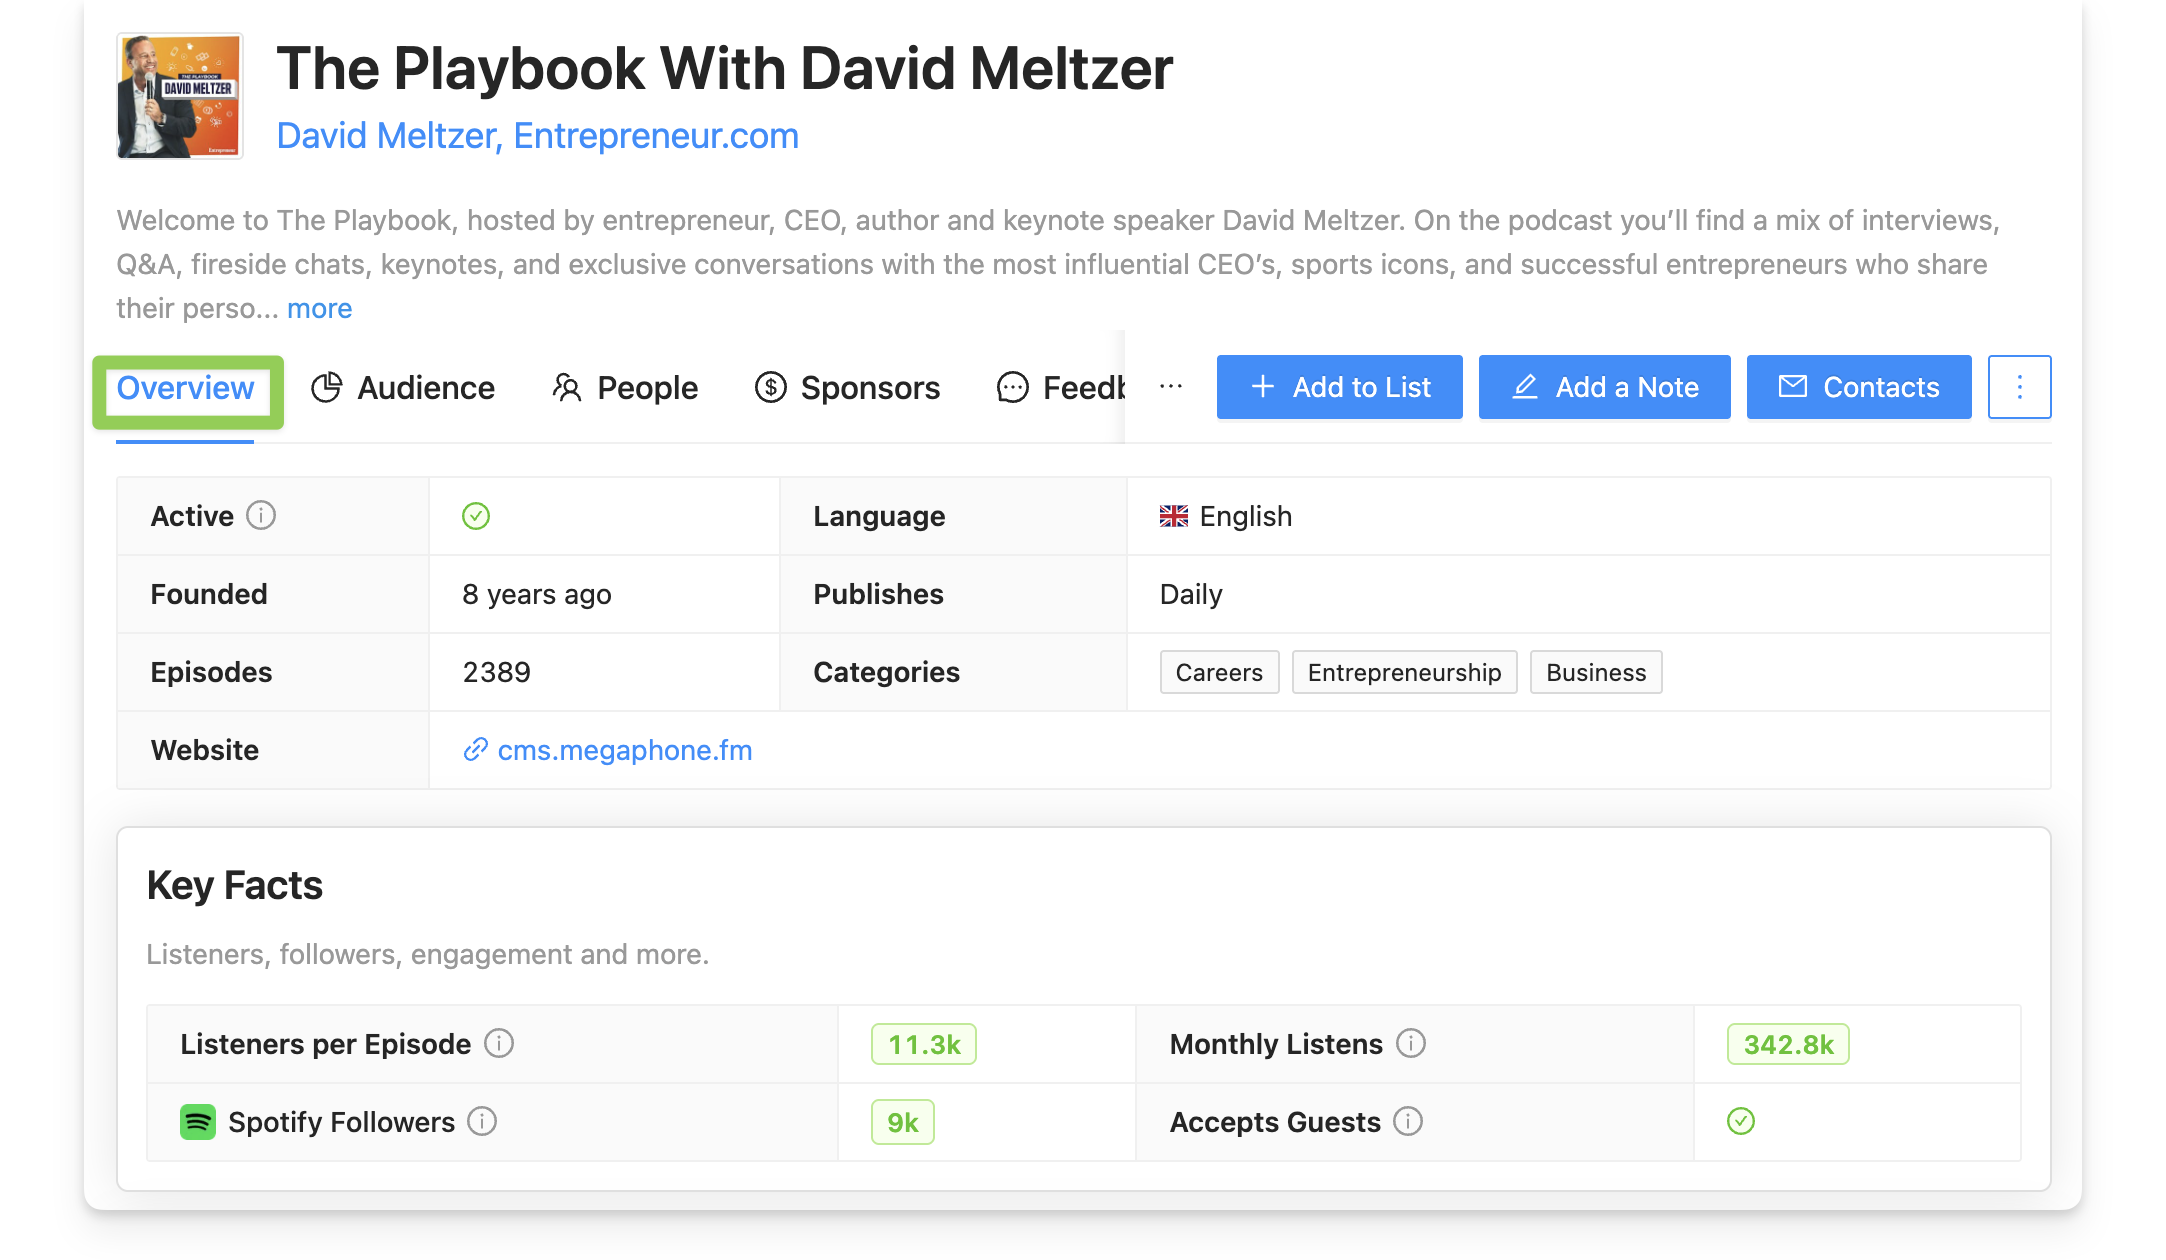Click the info icon beside Accepts Guests
The image size is (2166, 1260).
pyautogui.click(x=1409, y=1122)
